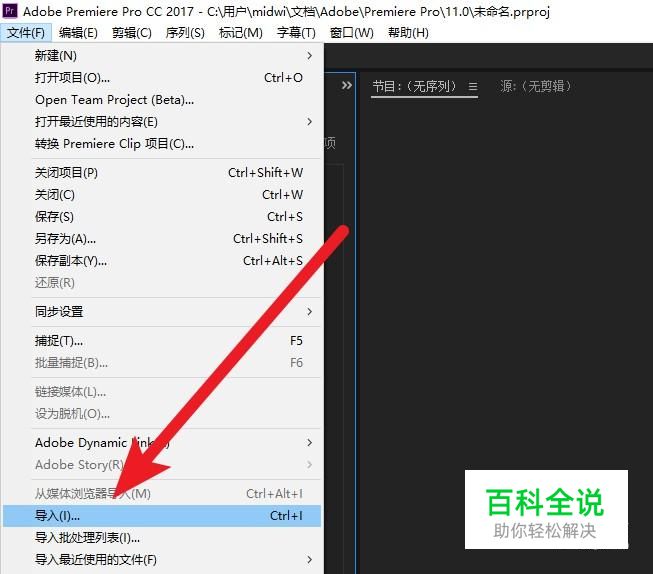
Task: Open the 字幕(T) menu
Action: 296,33
